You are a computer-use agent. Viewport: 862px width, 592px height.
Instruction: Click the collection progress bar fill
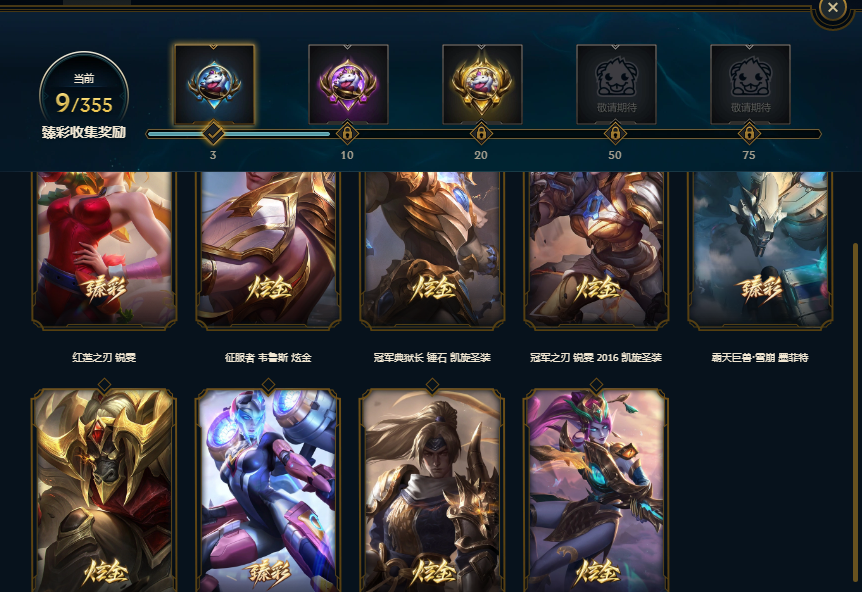tap(239, 134)
